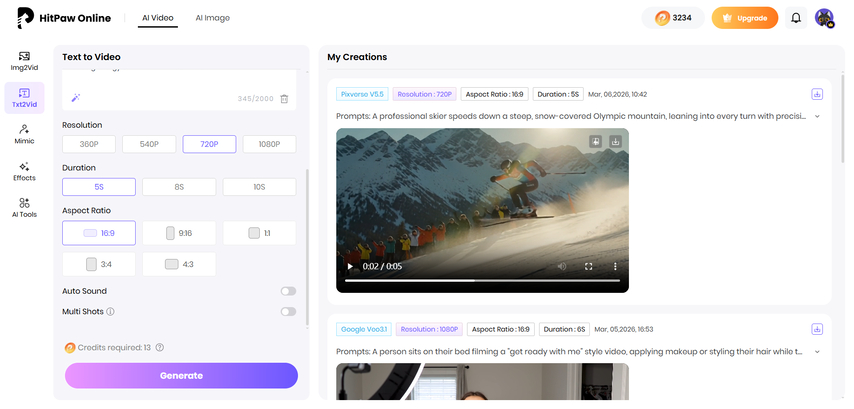Viewport: 854px width, 409px height.
Task: Open skier video more options menu
Action: tap(615, 266)
